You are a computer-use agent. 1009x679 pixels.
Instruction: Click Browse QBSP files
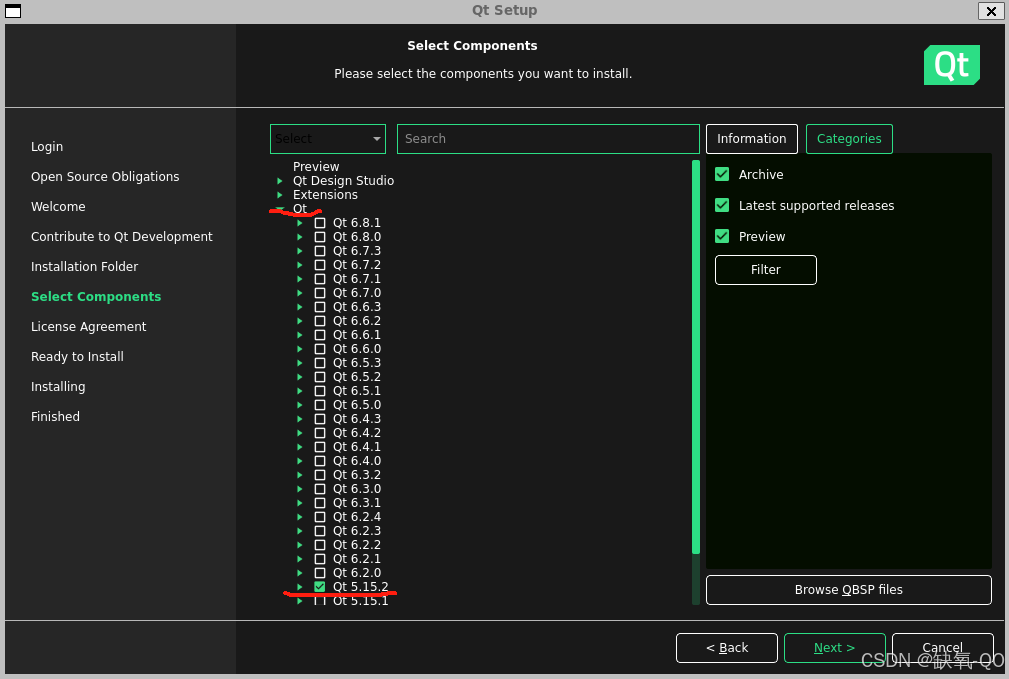tap(848, 589)
